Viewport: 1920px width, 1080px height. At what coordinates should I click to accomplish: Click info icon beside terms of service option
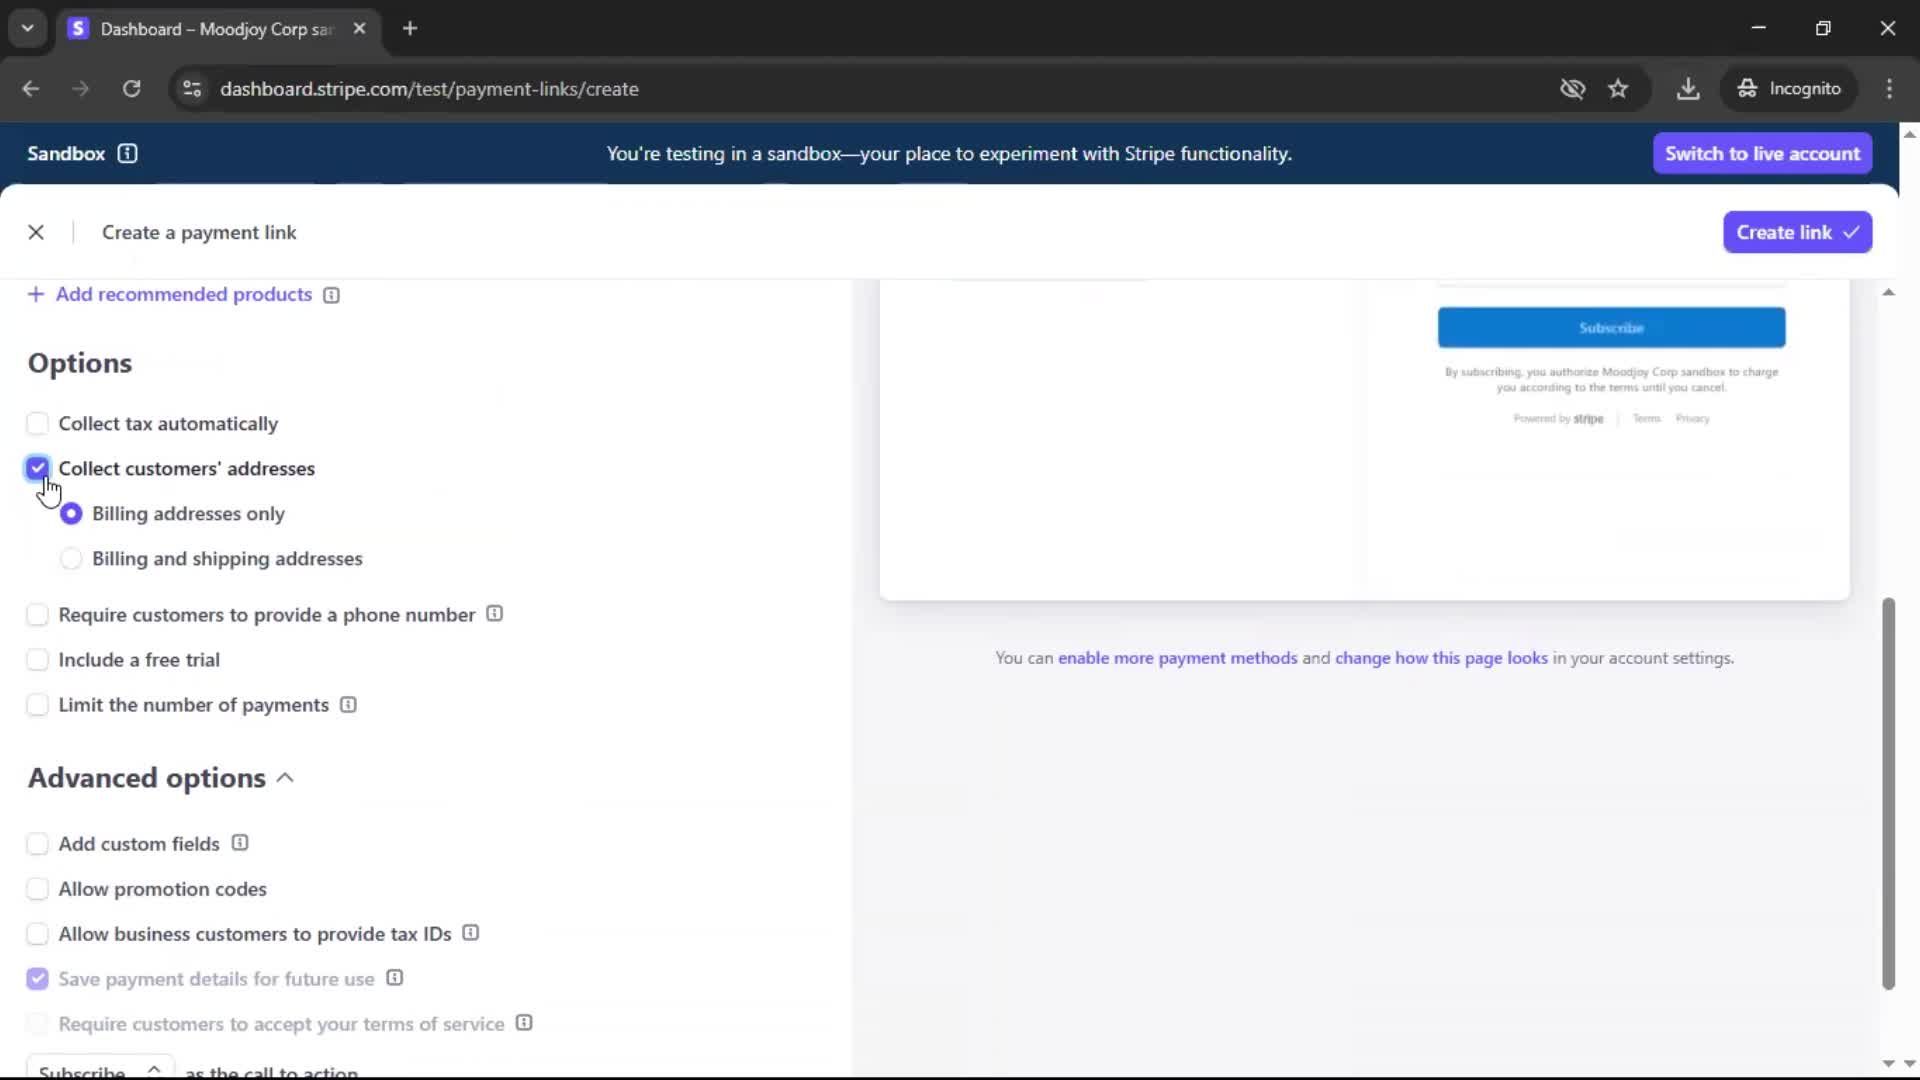pos(524,1023)
